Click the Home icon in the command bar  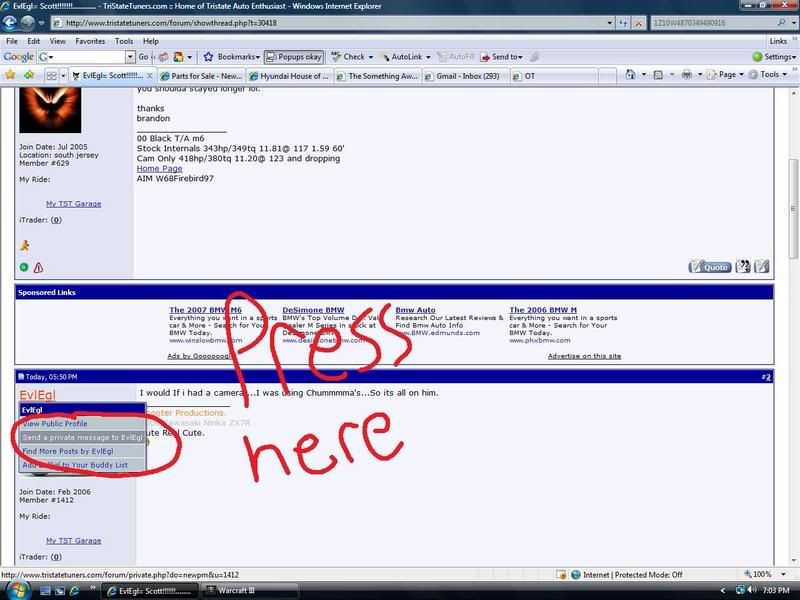coord(631,74)
